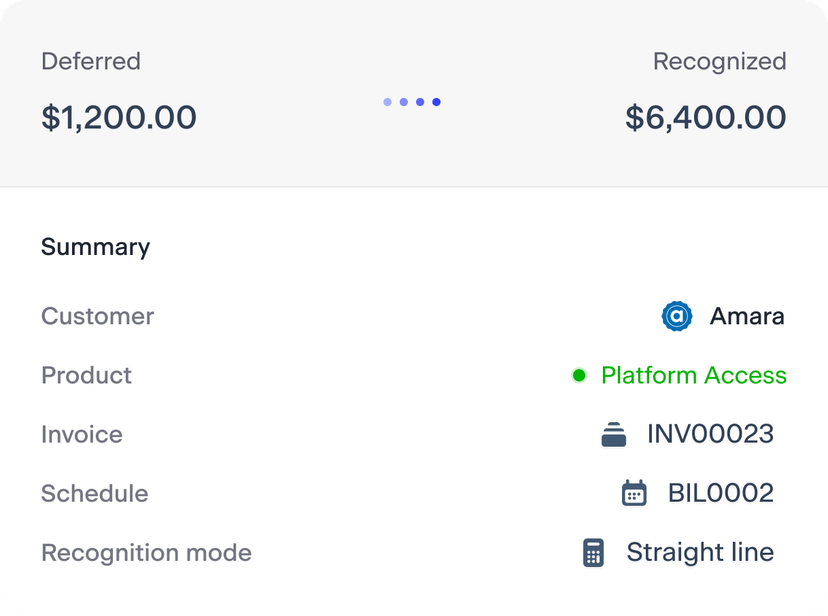Screen dimensions: 828x616
Task: Click the Amara customer avatar icon
Action: (676, 316)
